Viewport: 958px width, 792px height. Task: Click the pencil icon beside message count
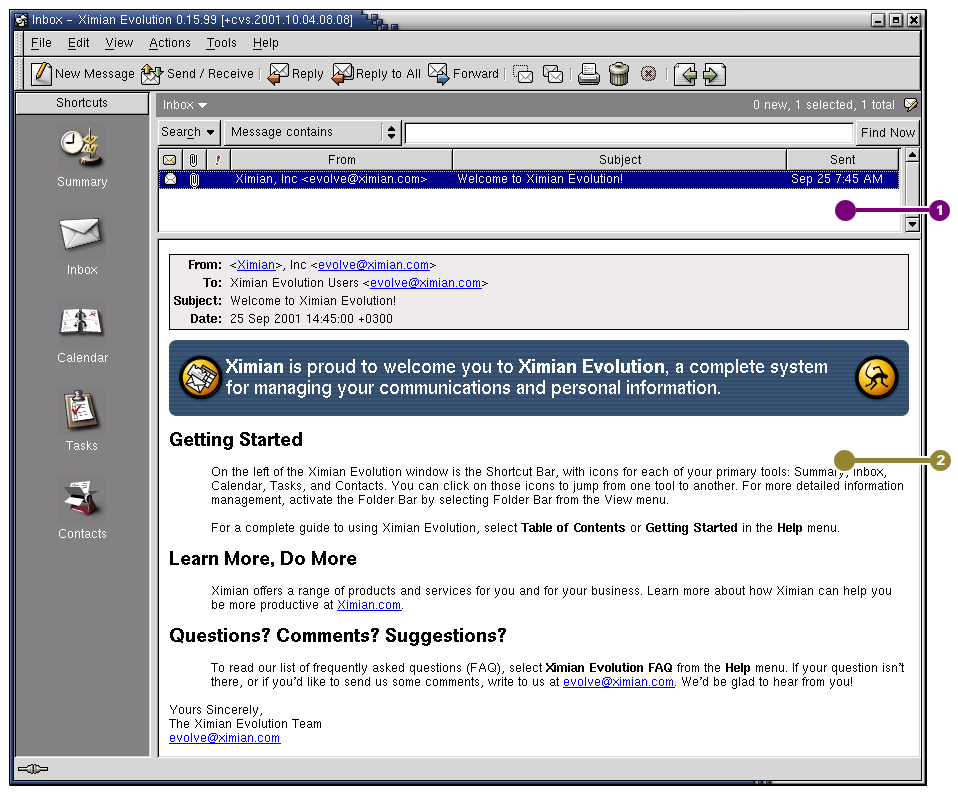coord(910,105)
